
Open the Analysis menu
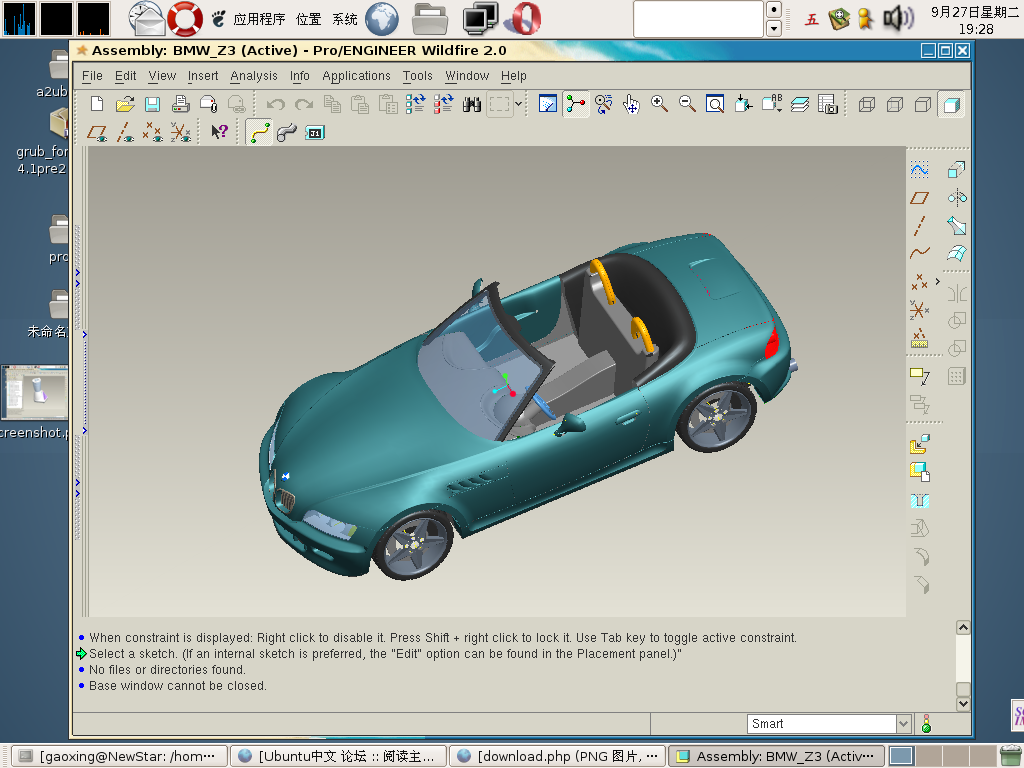253,76
